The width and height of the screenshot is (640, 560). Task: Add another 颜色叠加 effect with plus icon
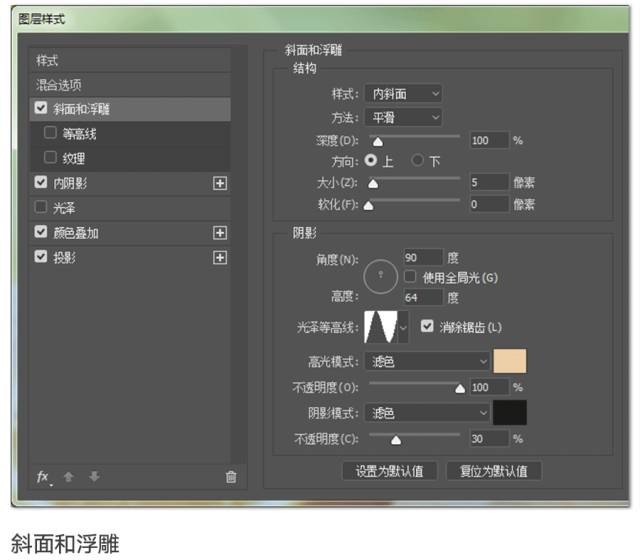[x=220, y=233]
